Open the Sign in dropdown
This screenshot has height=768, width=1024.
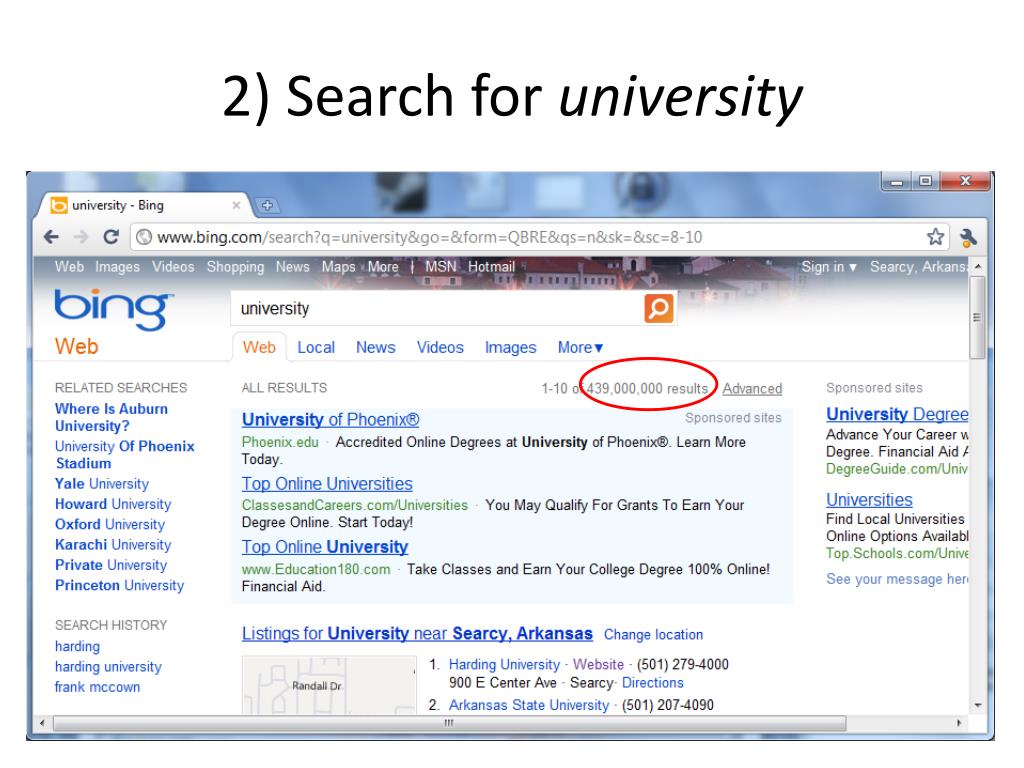point(829,267)
